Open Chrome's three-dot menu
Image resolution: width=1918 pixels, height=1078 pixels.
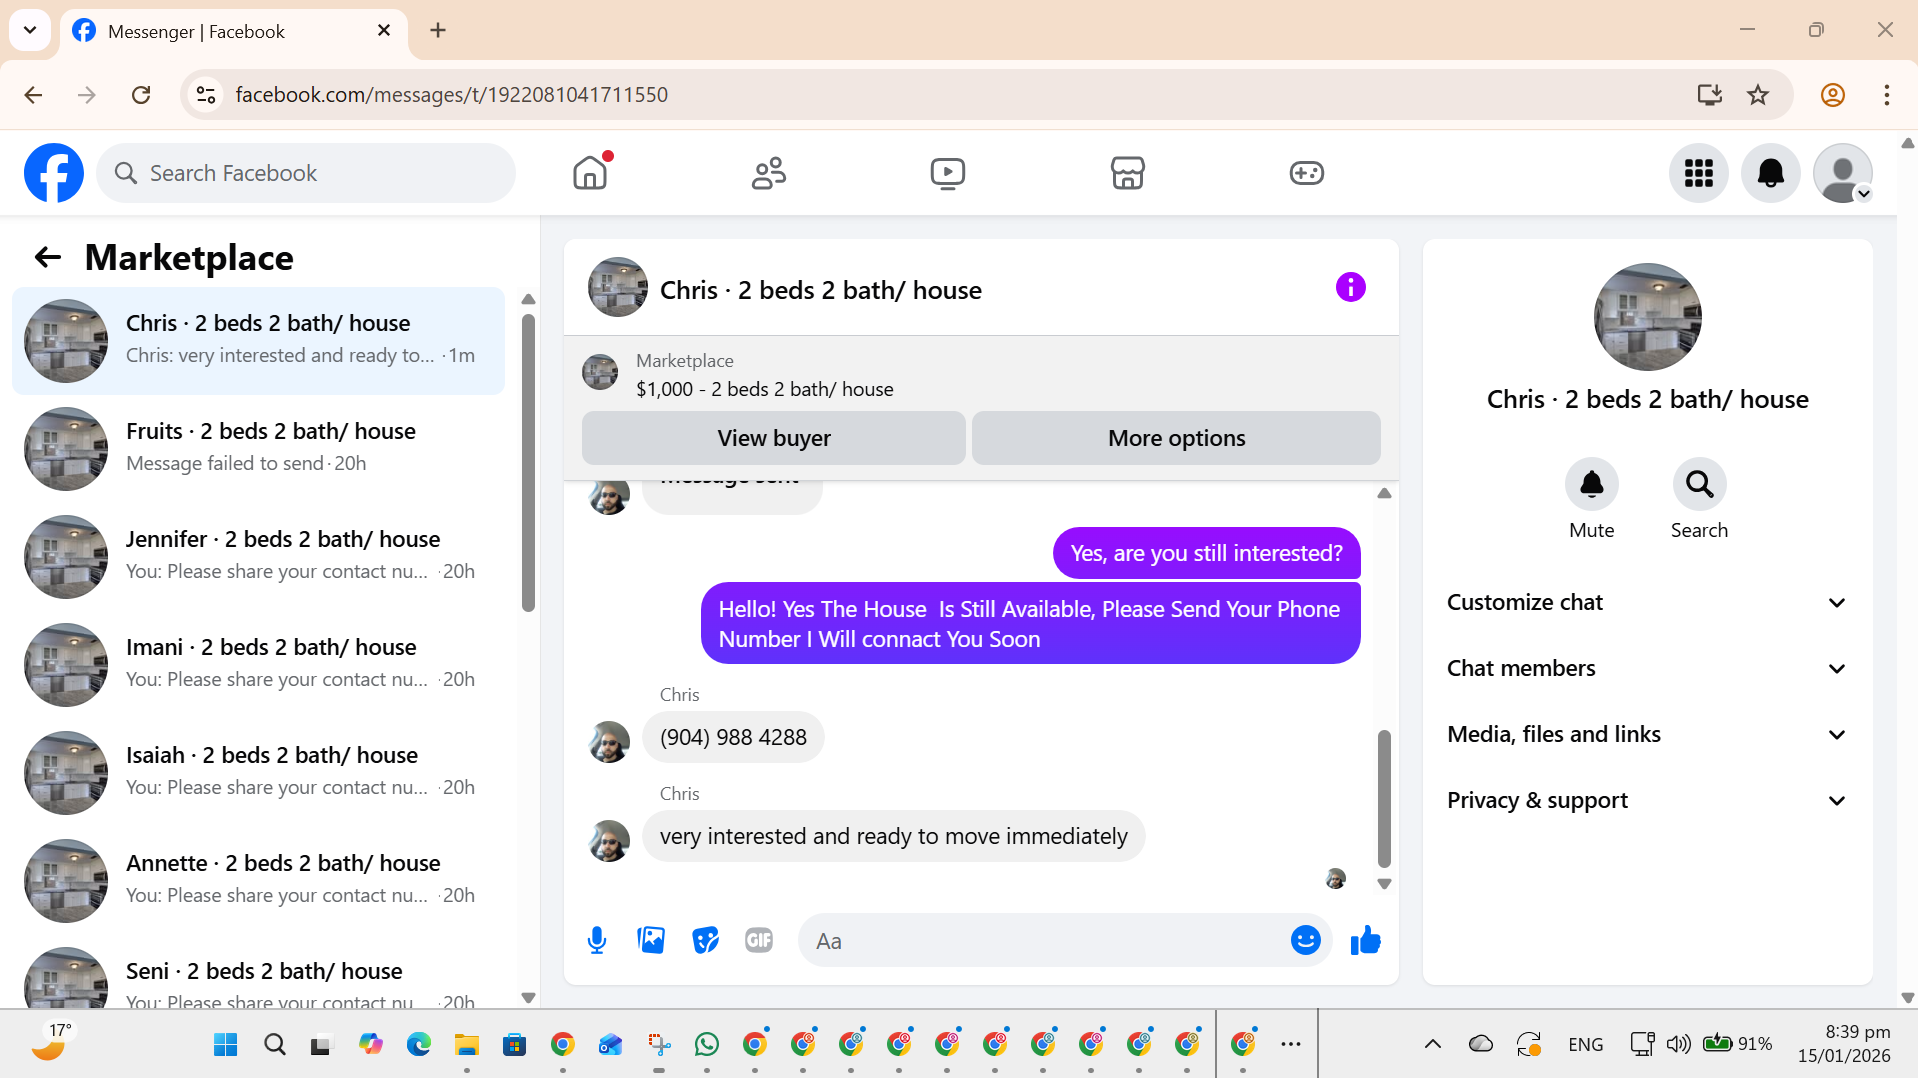[1886, 95]
